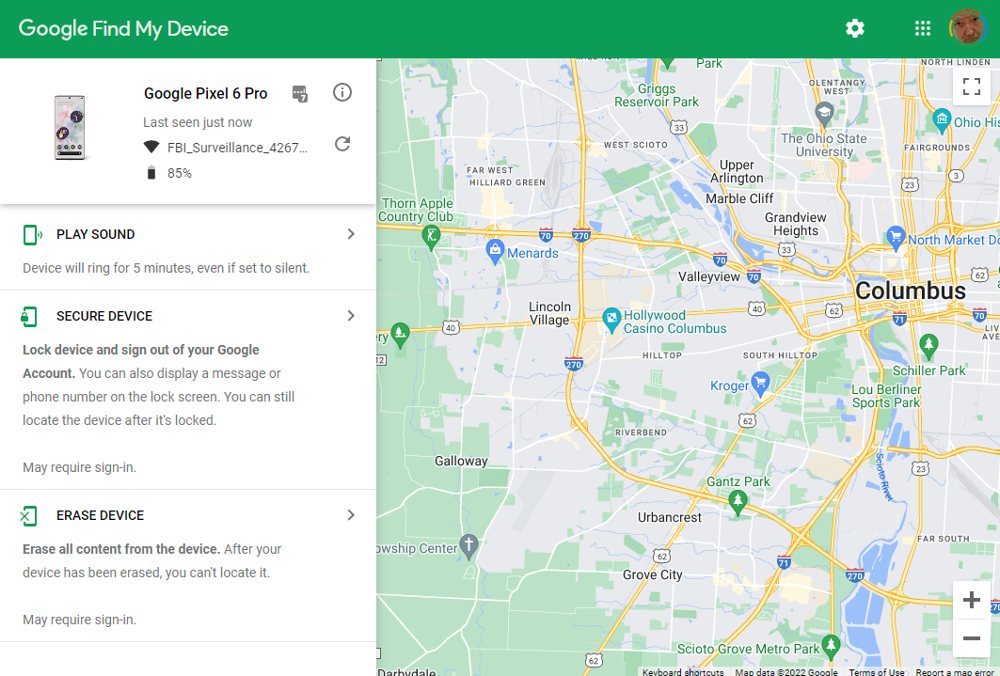This screenshot has width=1000, height=676.
Task: Click the Google Find My Device title
Action: (x=123, y=29)
